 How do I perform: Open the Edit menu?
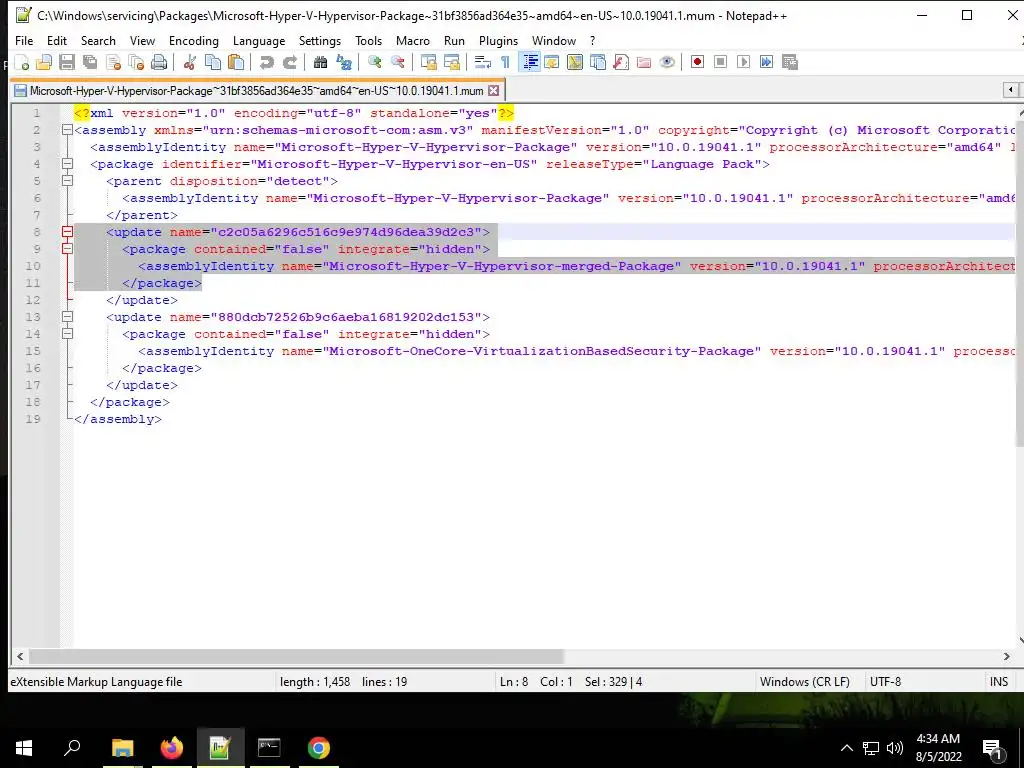tap(57, 40)
